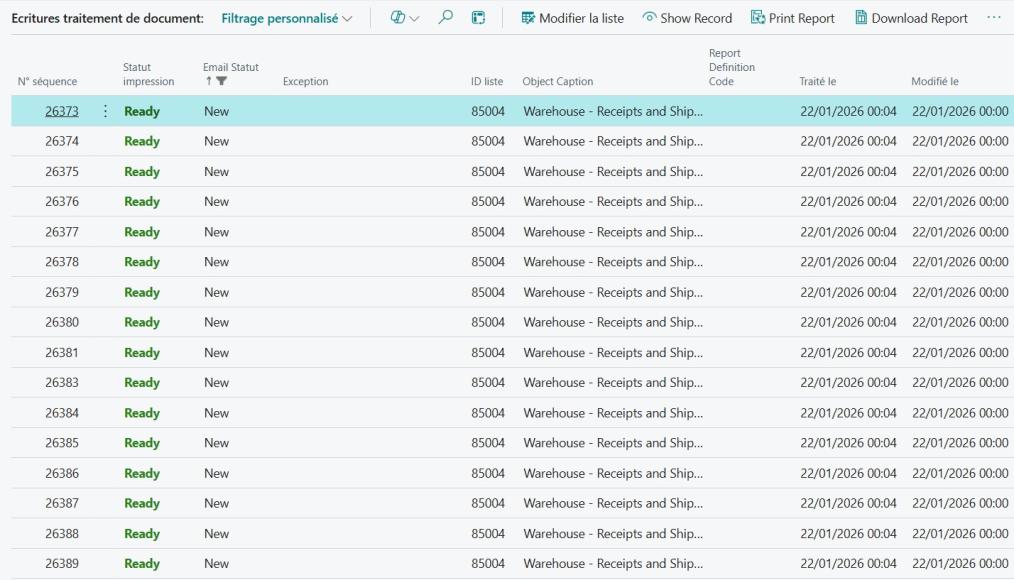Click the Traité le column header
1014x580 pixels.
tap(817, 82)
